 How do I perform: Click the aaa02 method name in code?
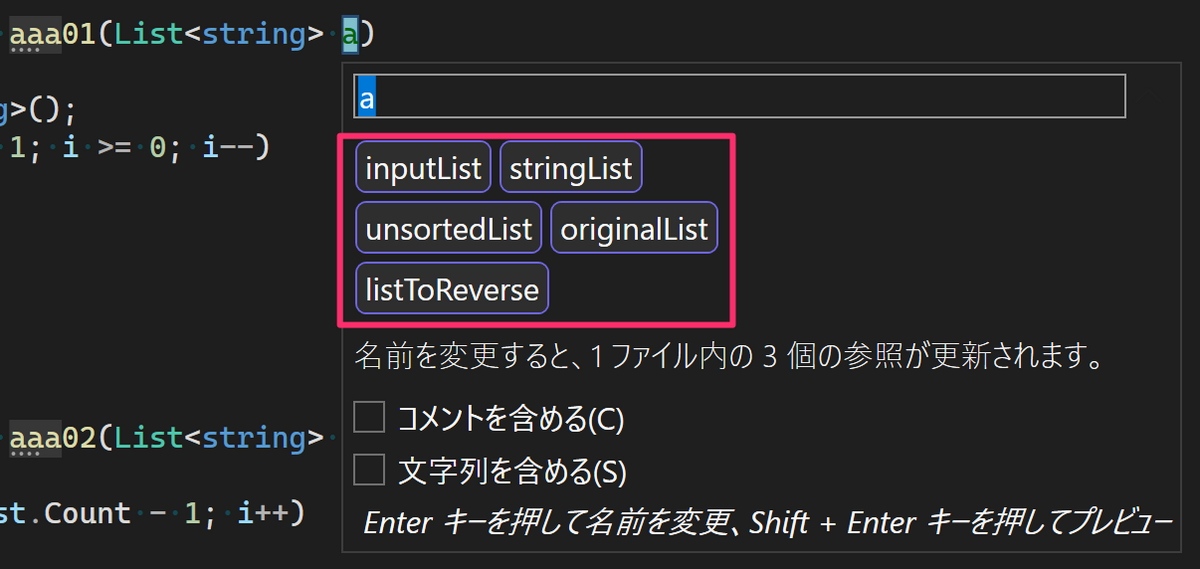pos(52,437)
